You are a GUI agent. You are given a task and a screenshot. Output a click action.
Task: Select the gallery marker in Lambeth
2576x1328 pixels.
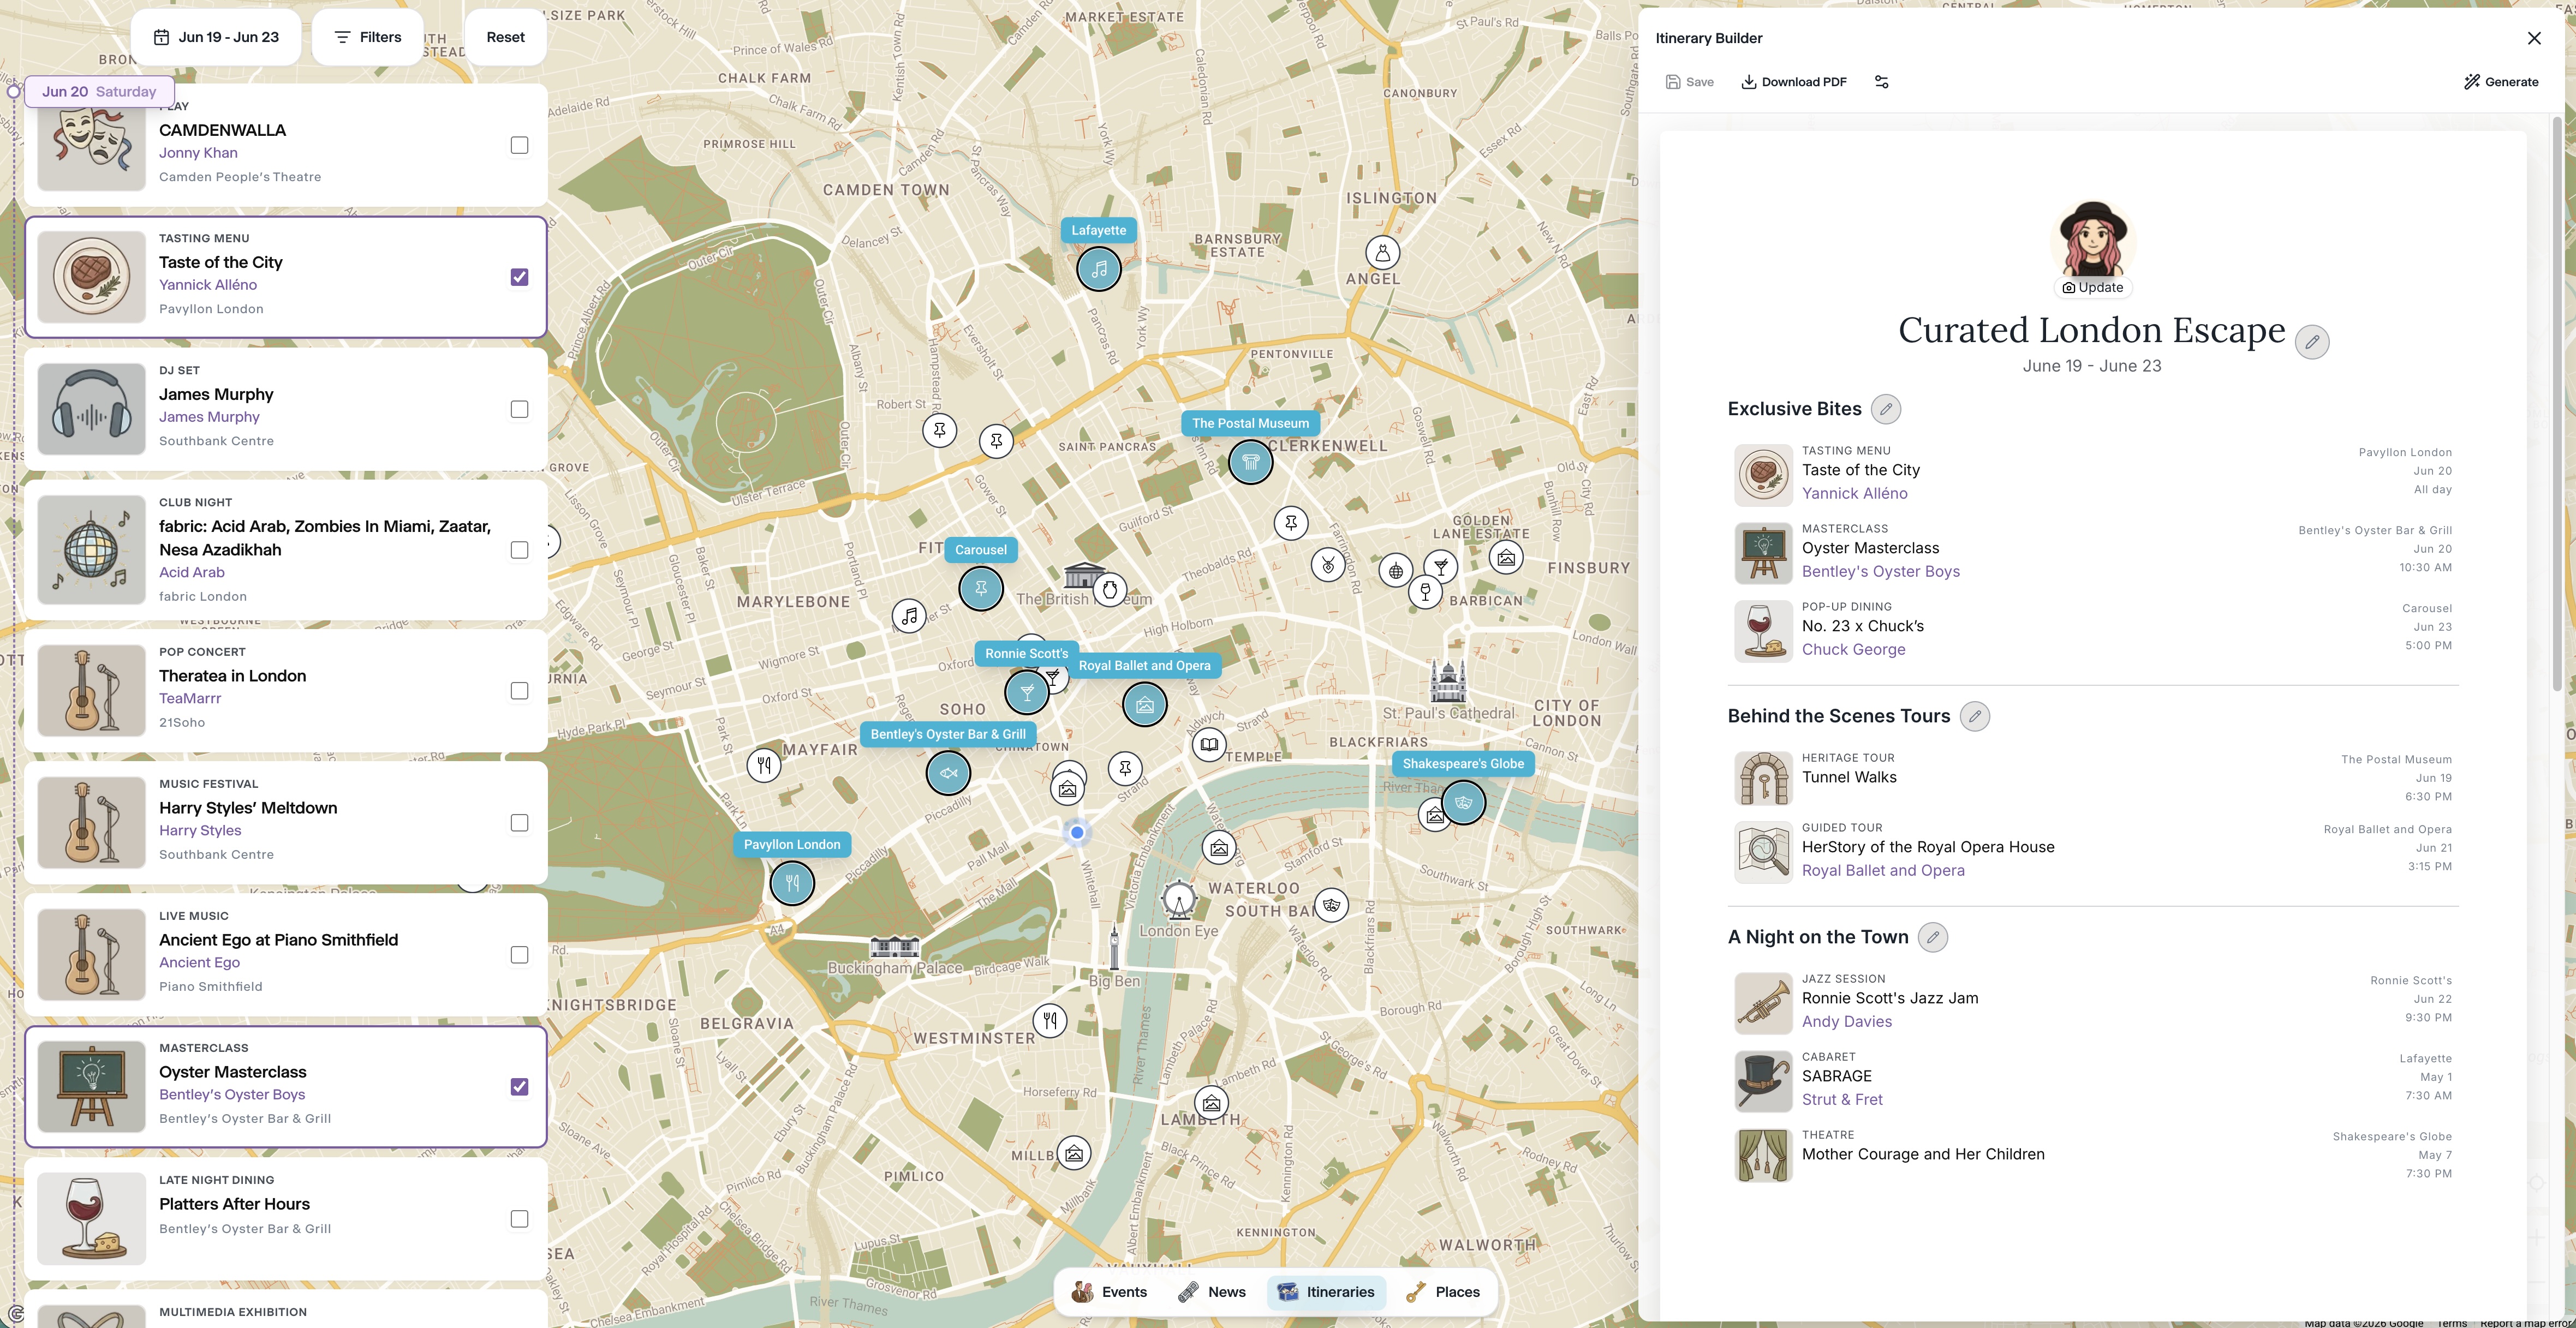tap(1211, 1103)
